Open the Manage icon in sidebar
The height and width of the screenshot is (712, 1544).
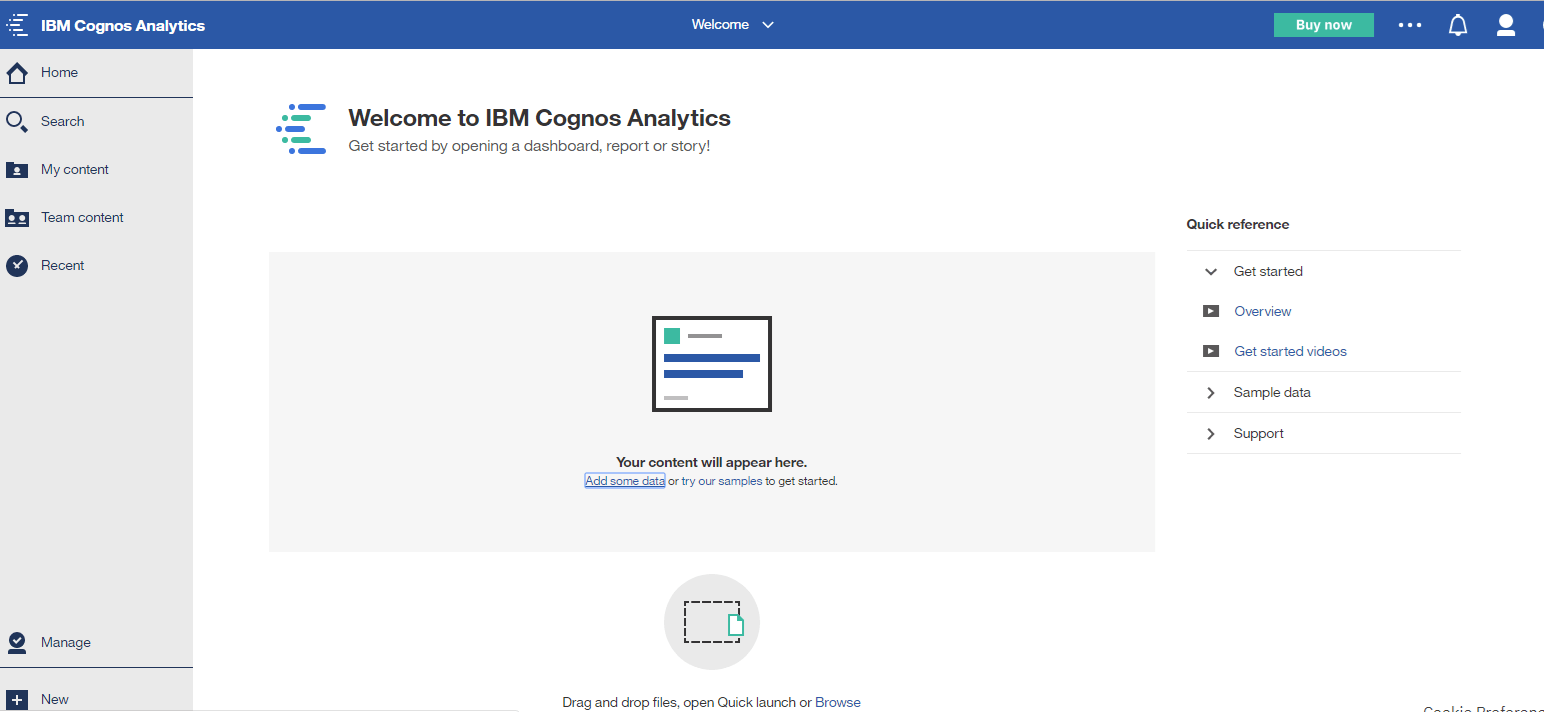tap(17, 642)
